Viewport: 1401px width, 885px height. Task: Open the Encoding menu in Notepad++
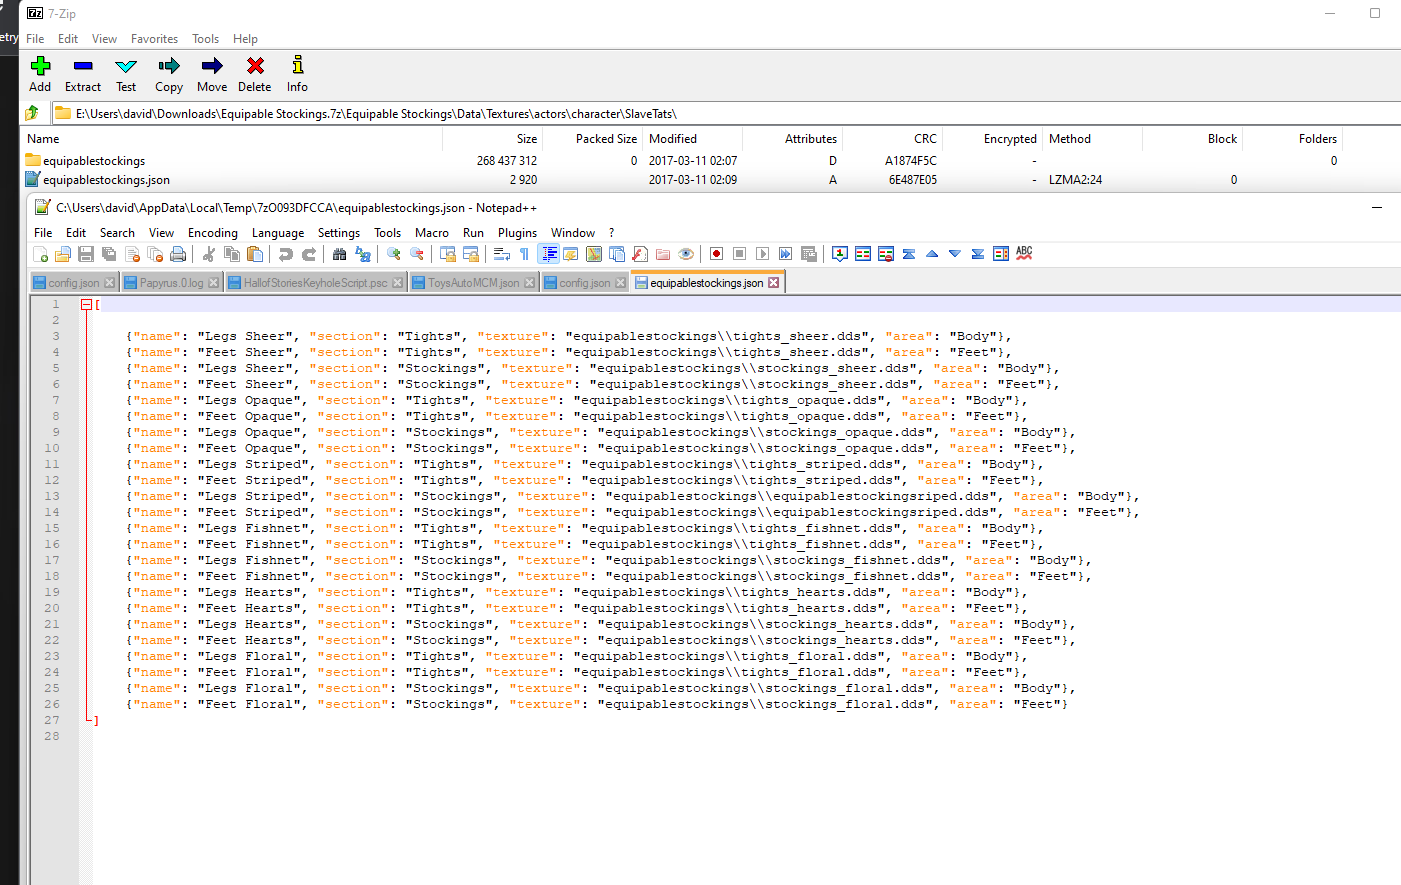click(x=213, y=233)
